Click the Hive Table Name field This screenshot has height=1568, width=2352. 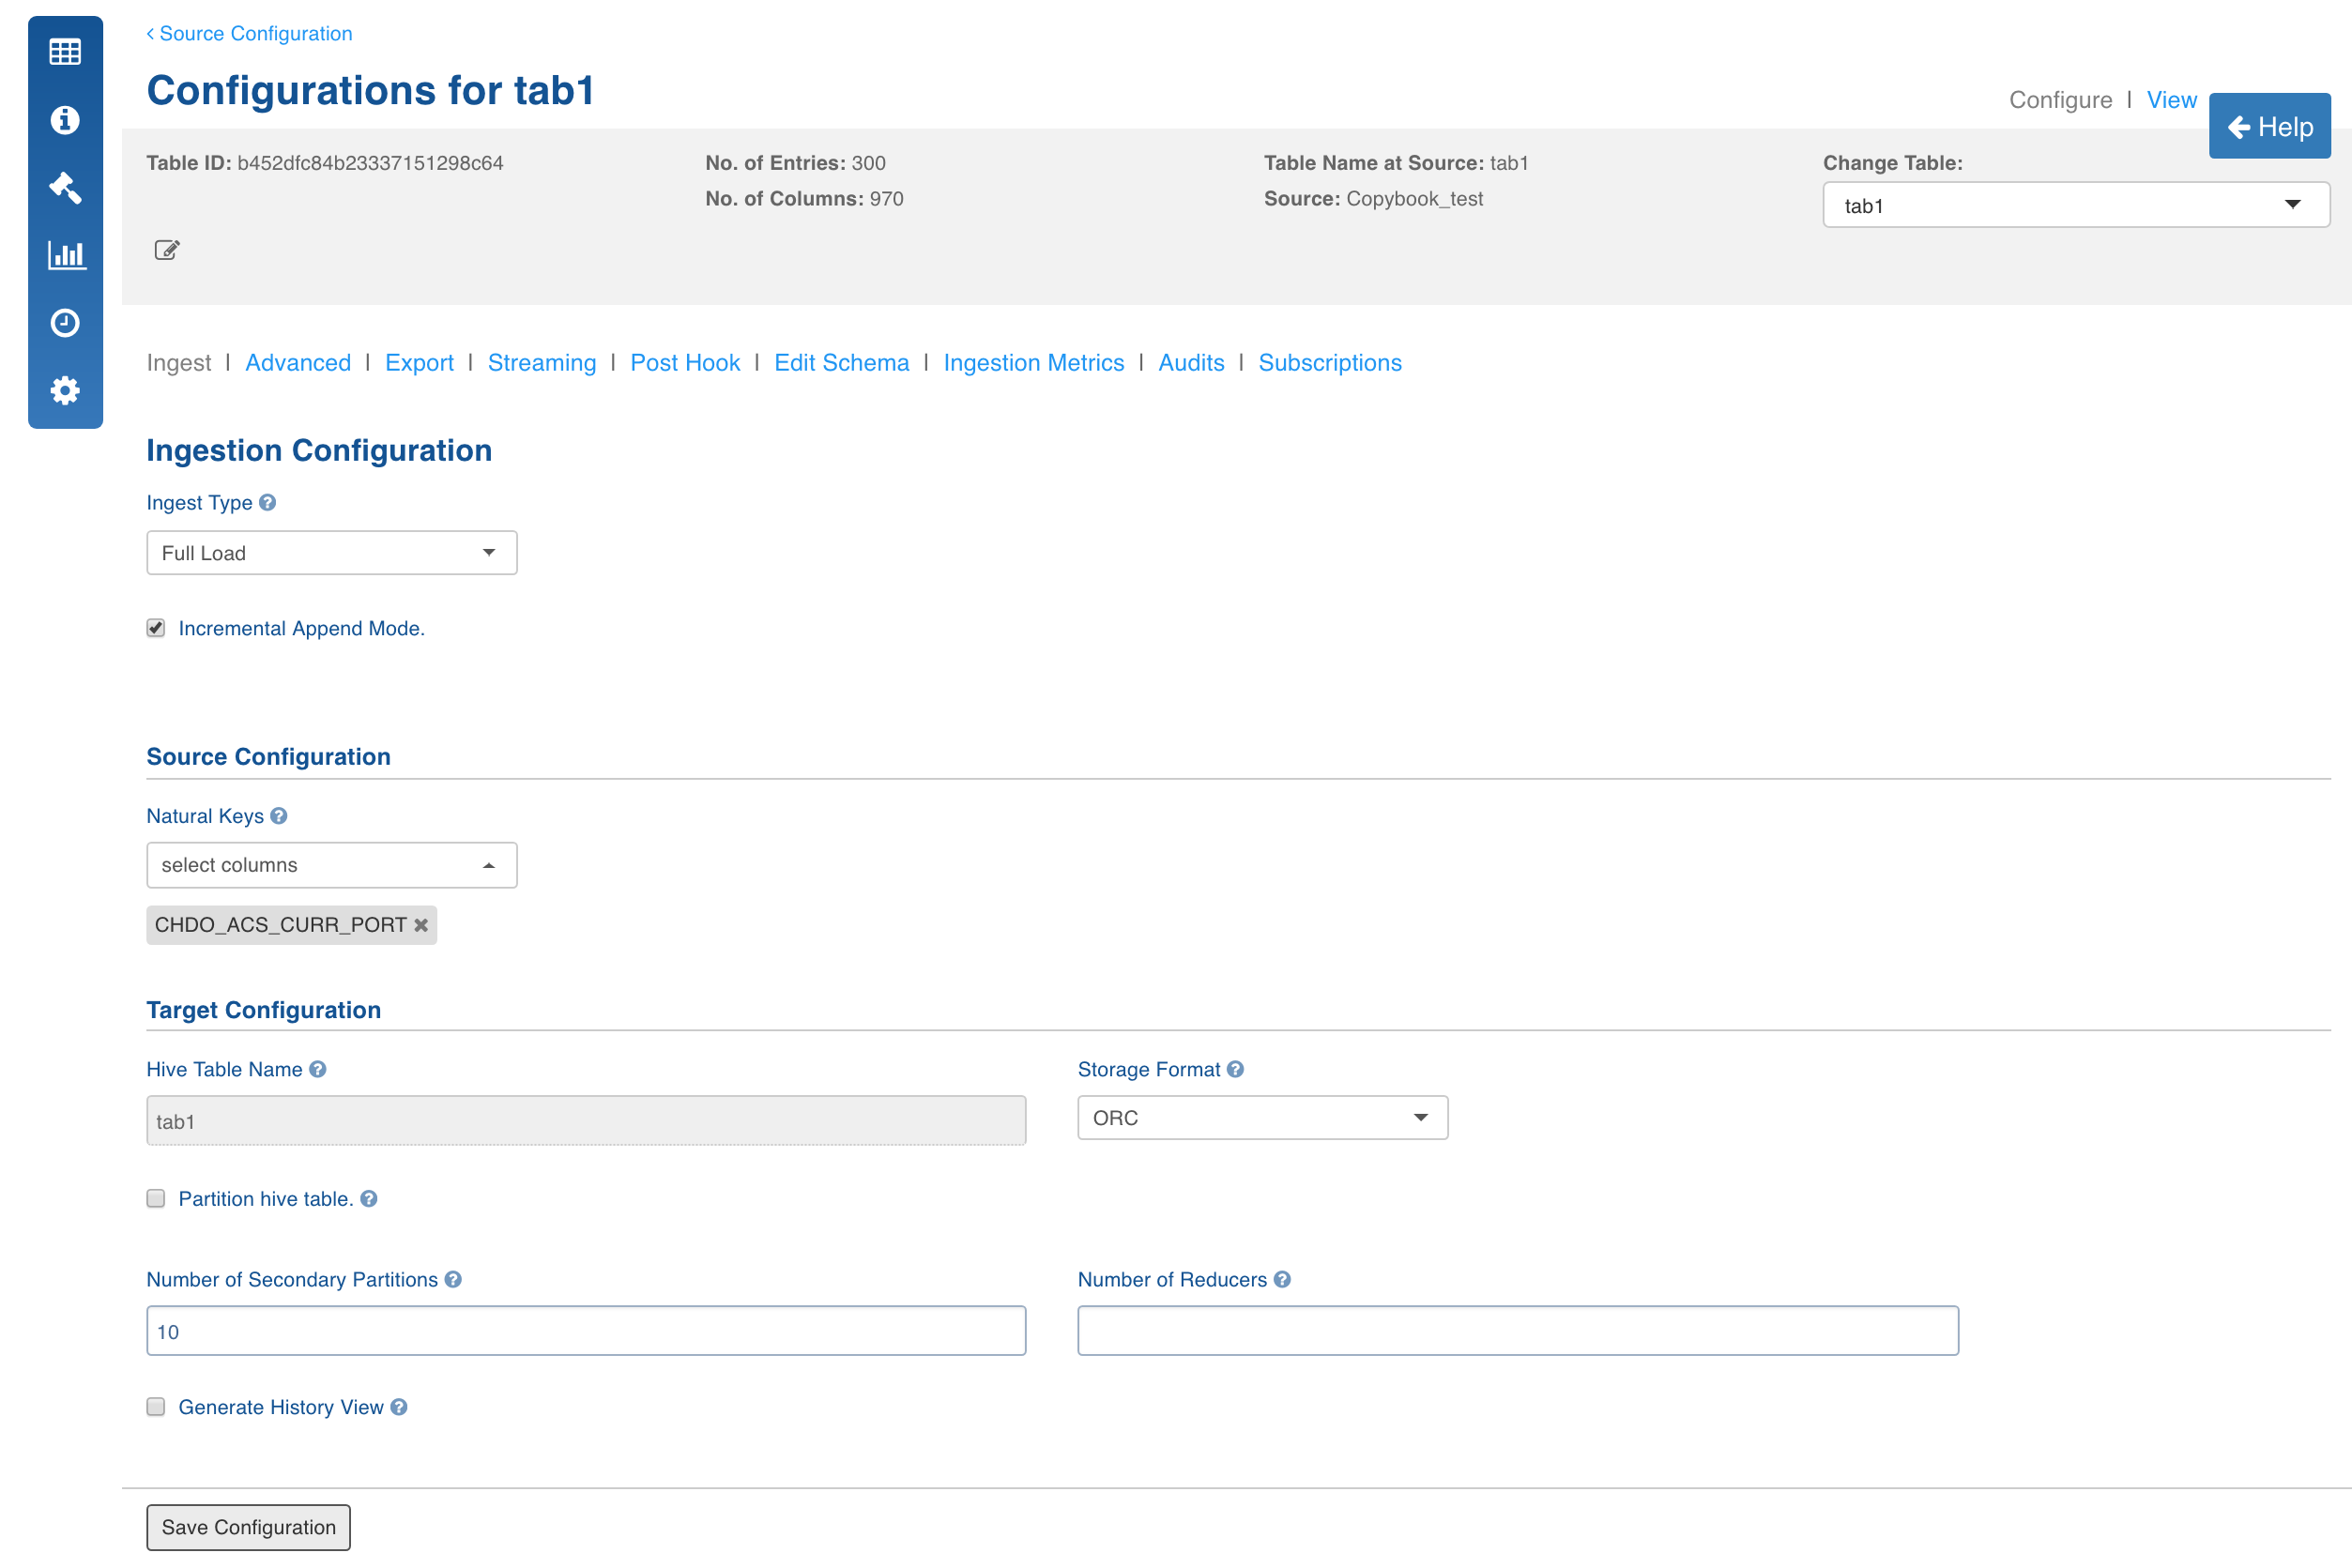pos(586,1121)
